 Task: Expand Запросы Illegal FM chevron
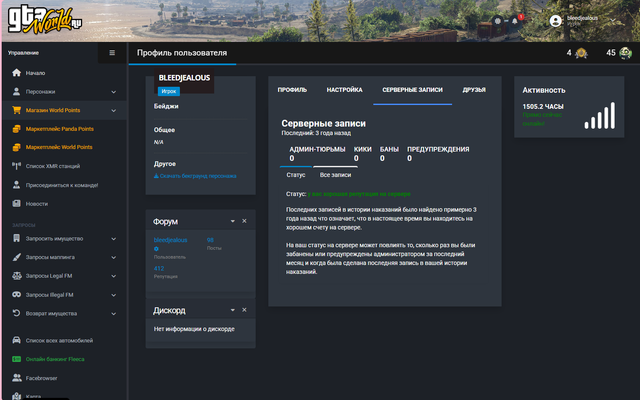(113, 295)
